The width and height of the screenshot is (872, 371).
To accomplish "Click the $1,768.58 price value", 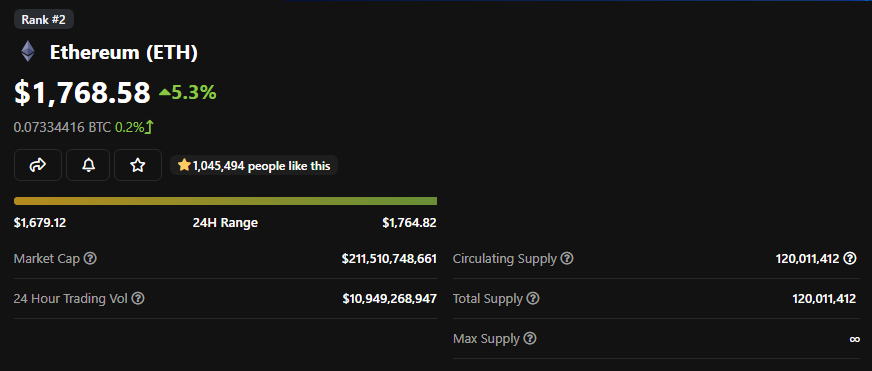I will coord(82,92).
